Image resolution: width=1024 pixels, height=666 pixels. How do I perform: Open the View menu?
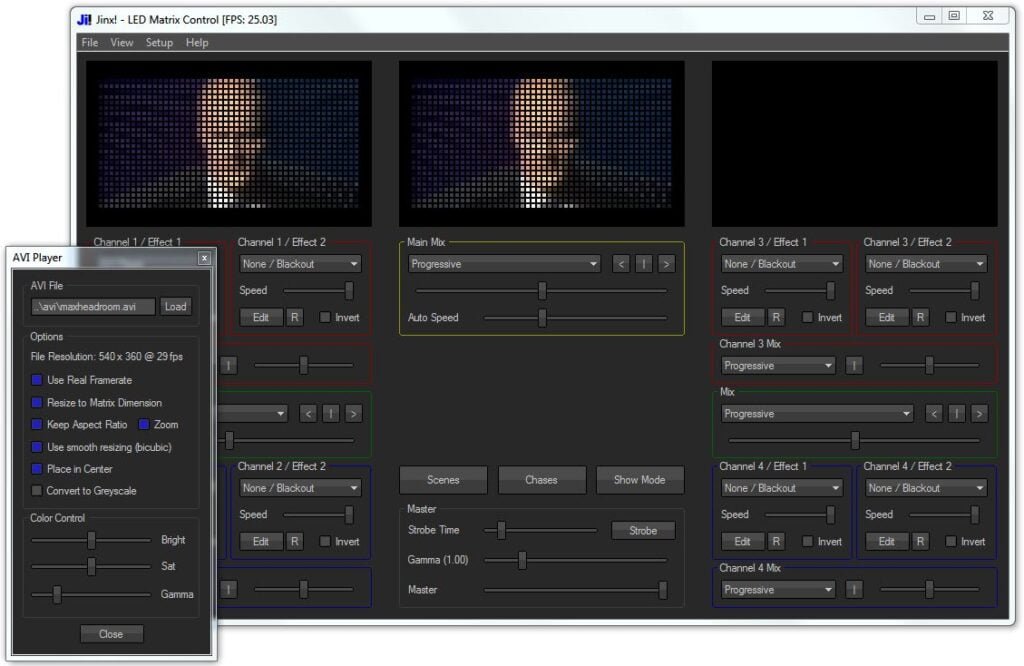click(121, 42)
